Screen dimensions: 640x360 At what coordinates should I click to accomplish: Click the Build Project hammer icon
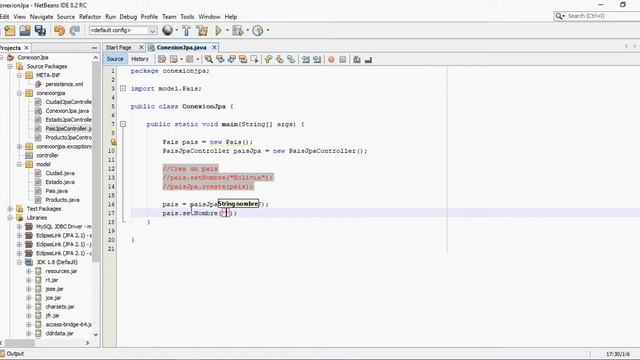[x=187, y=30]
